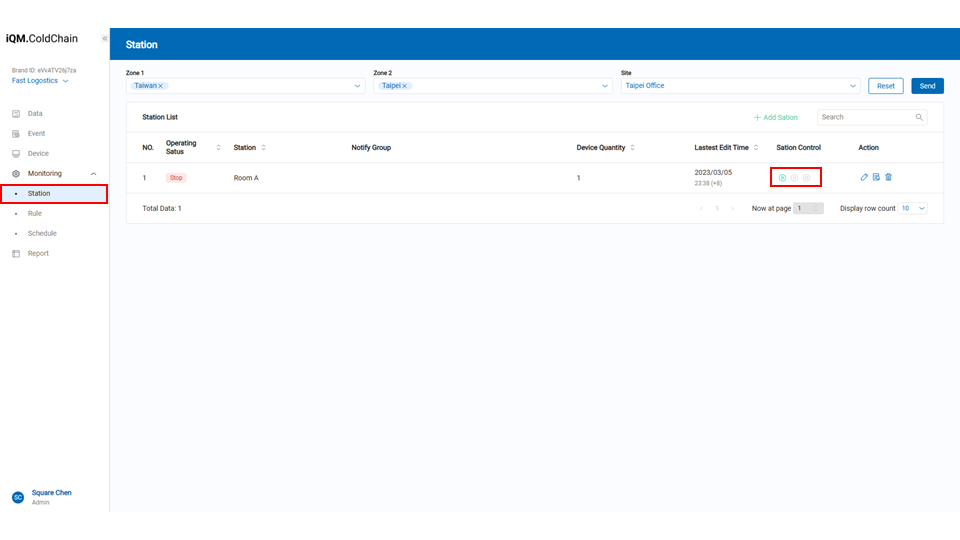Open the Report page in sidebar
The image size is (960, 540).
[38, 253]
